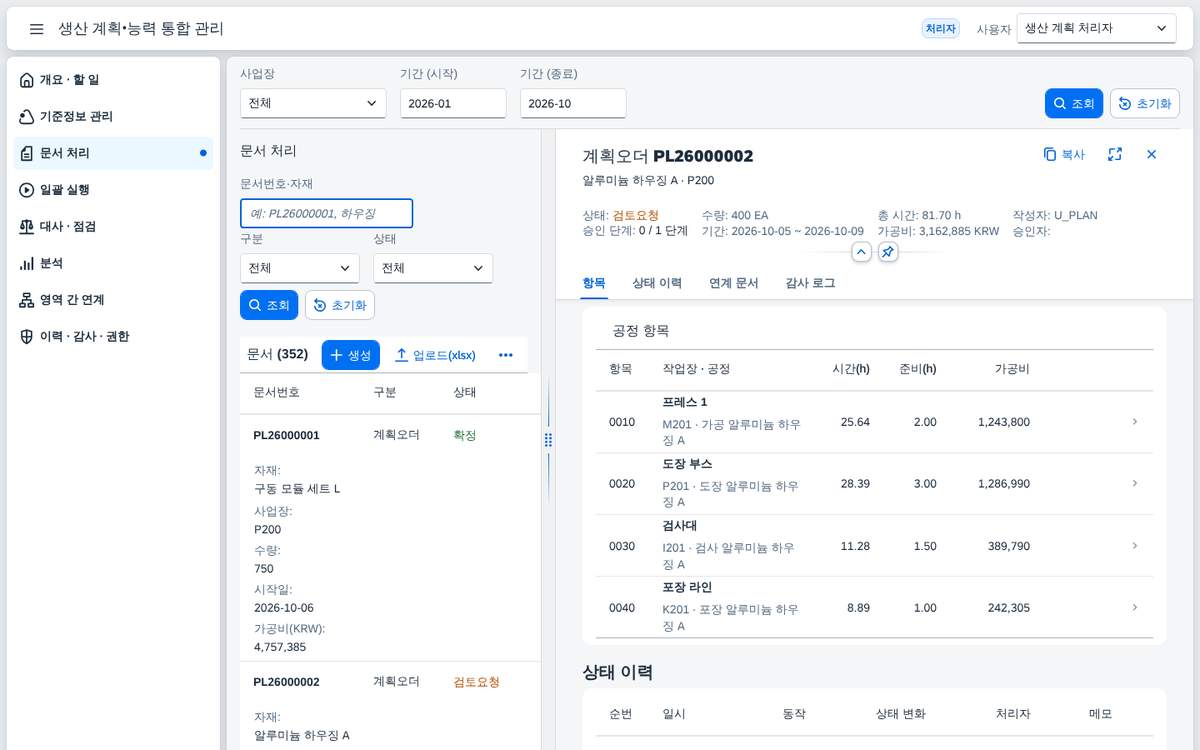Switch to the 감사 로그 tab
This screenshot has width=1200, height=750.
click(x=810, y=283)
